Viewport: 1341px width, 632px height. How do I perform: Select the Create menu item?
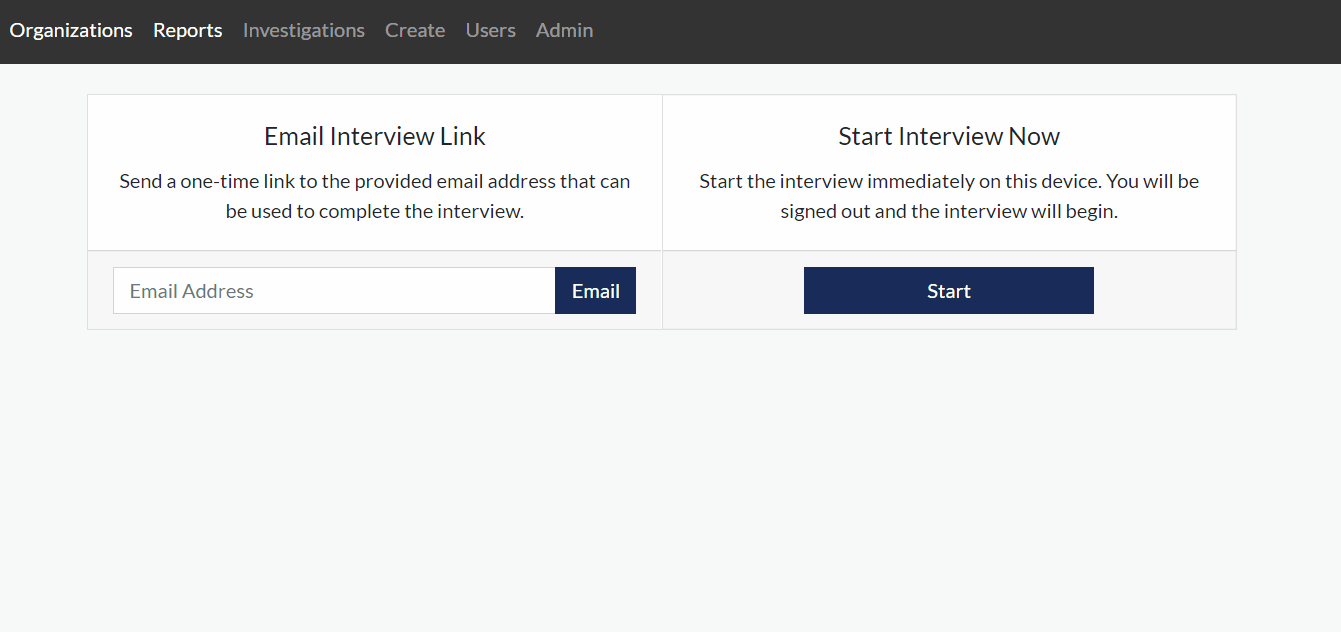point(415,30)
